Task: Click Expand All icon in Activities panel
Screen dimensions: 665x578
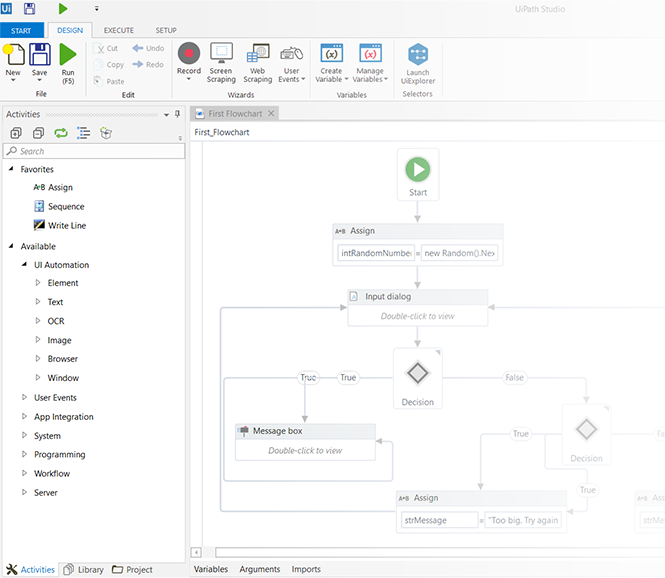Action: pyautogui.click(x=16, y=133)
